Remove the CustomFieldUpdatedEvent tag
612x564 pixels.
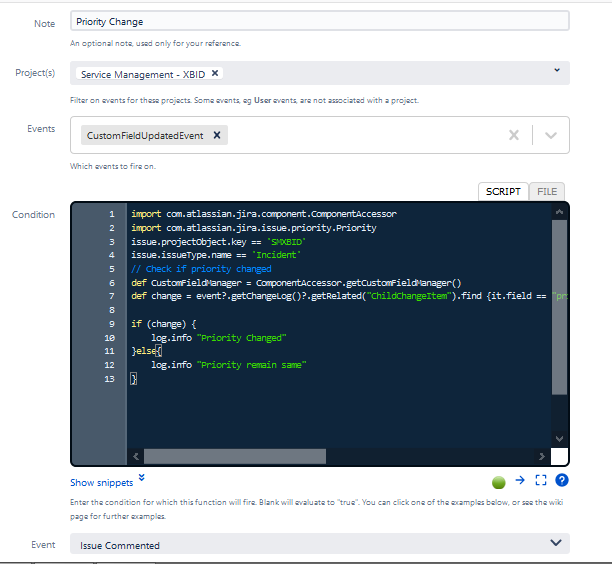click(x=217, y=135)
